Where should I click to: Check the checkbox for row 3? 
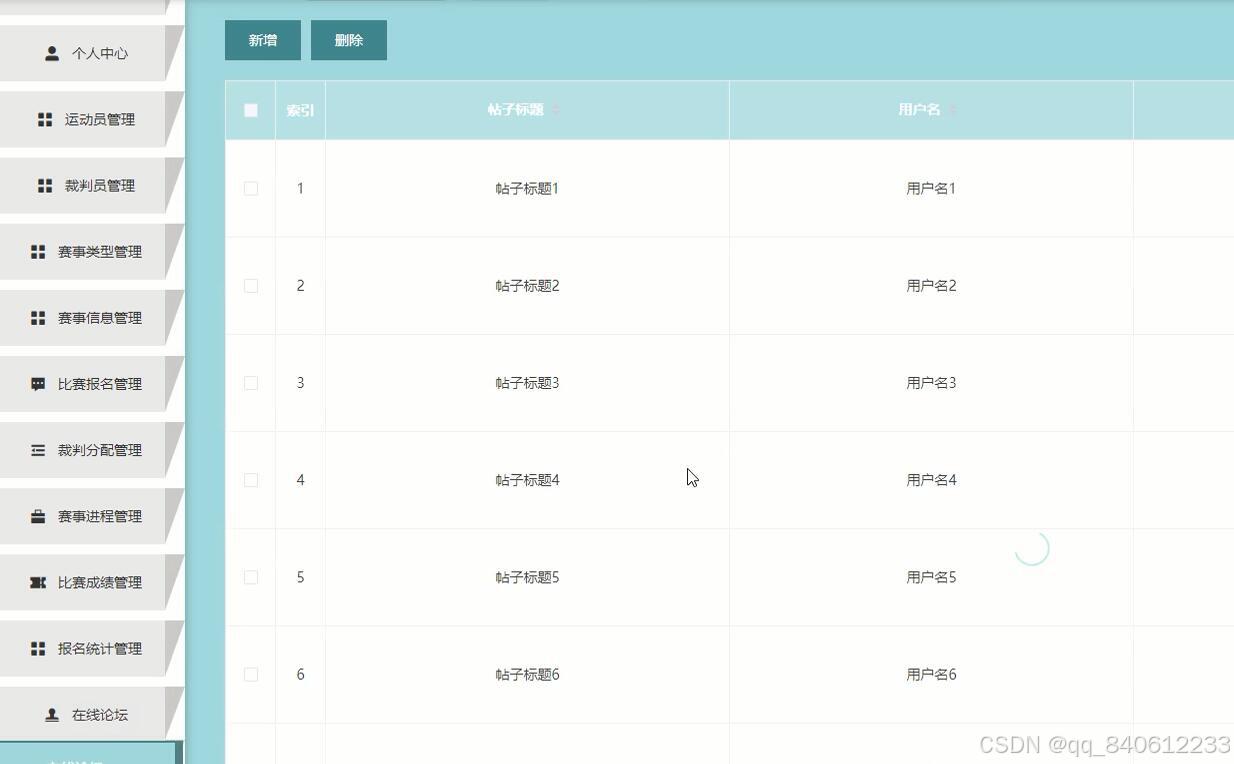[x=251, y=383]
